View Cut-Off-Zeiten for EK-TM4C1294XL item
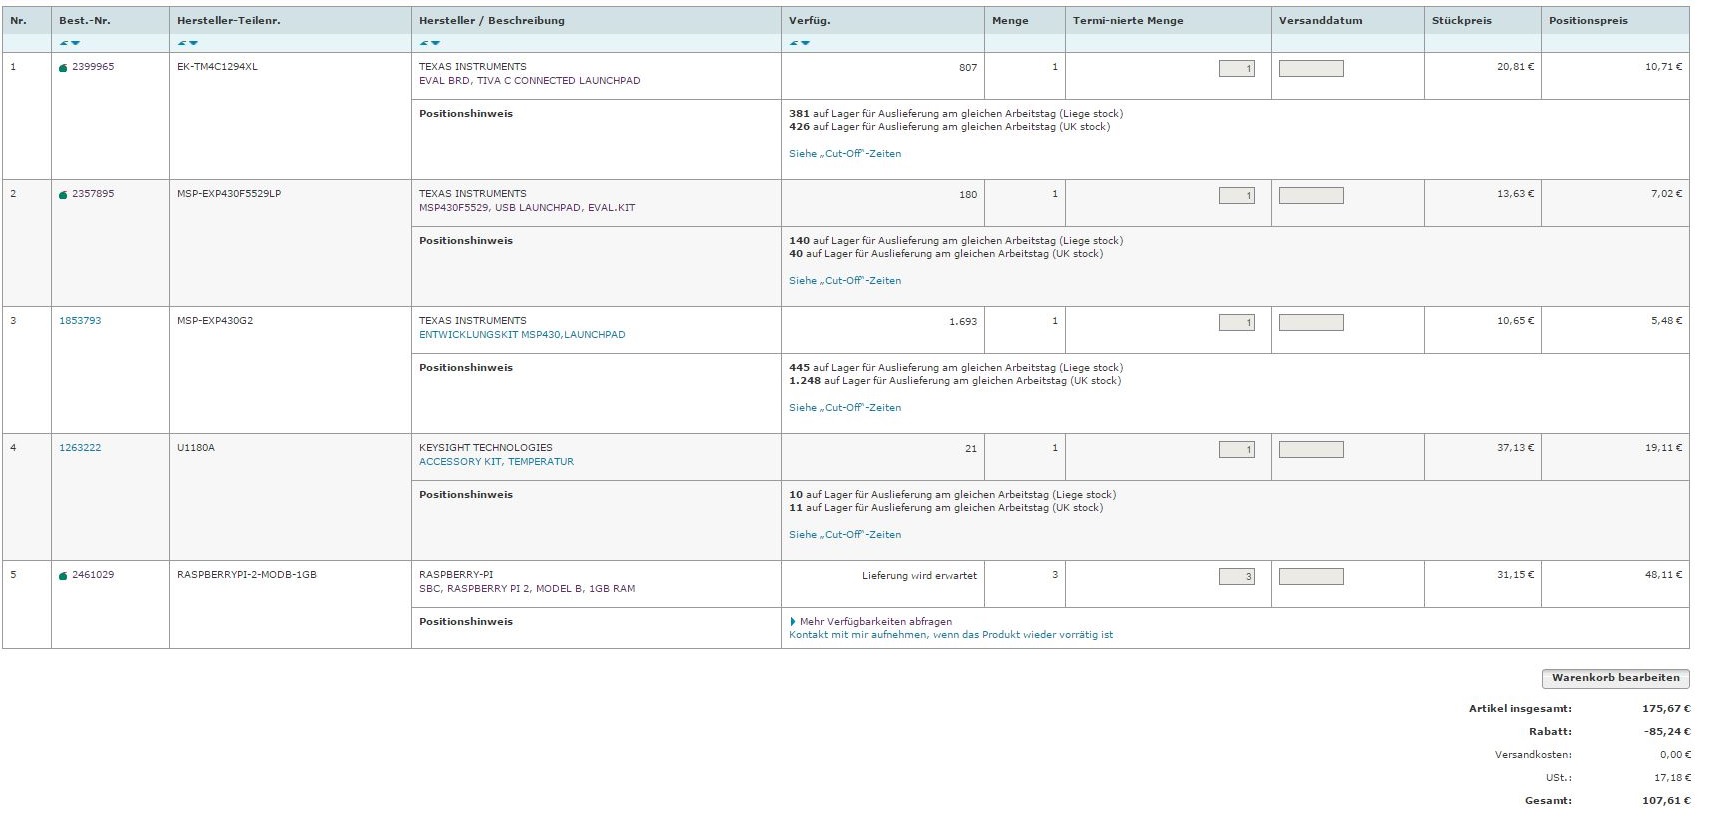This screenshot has width=1714, height=819. click(x=845, y=154)
